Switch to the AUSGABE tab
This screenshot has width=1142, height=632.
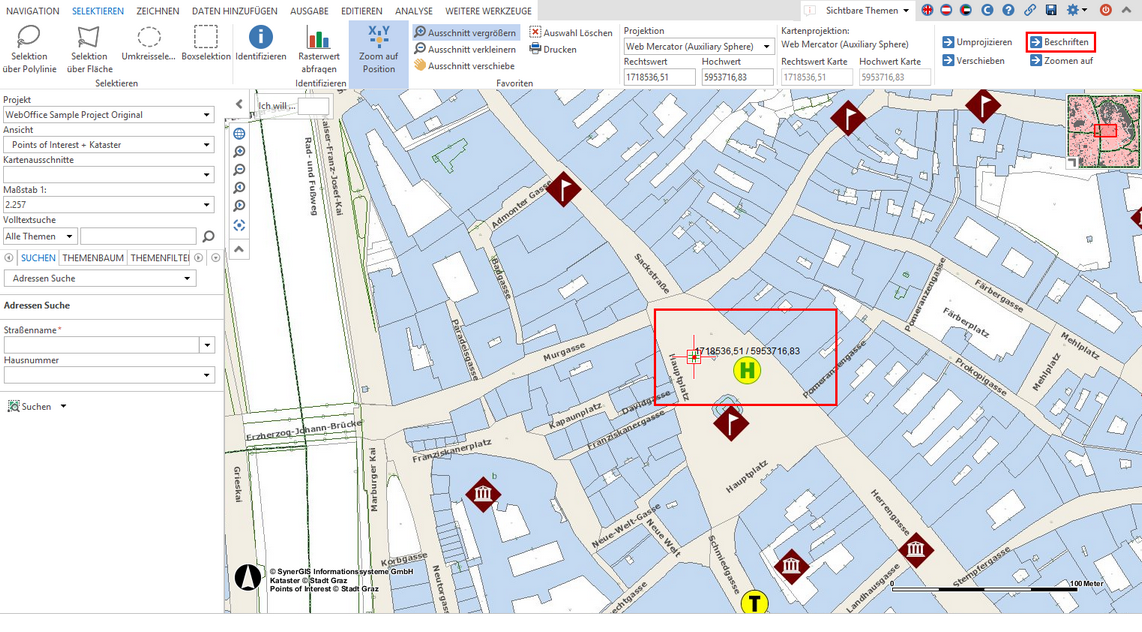click(310, 11)
